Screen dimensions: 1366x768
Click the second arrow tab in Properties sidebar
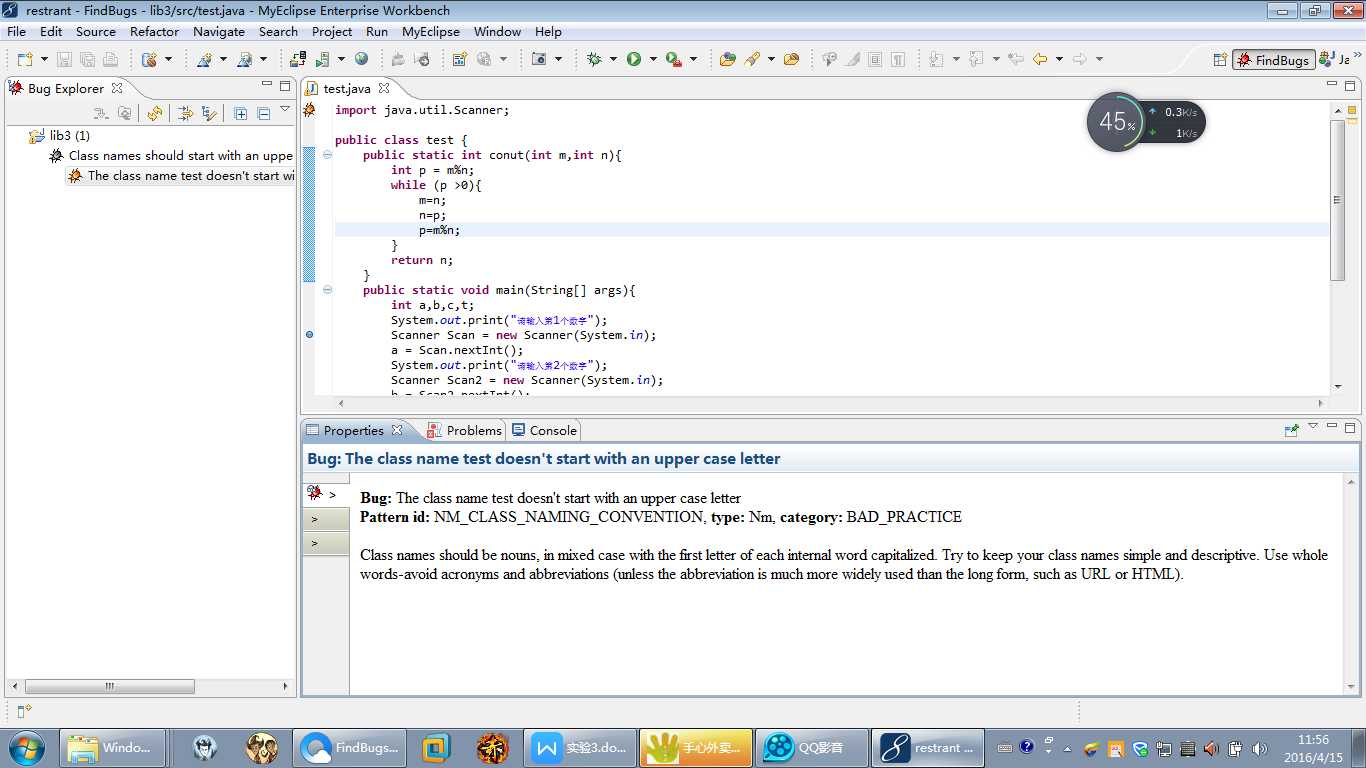pos(325,519)
